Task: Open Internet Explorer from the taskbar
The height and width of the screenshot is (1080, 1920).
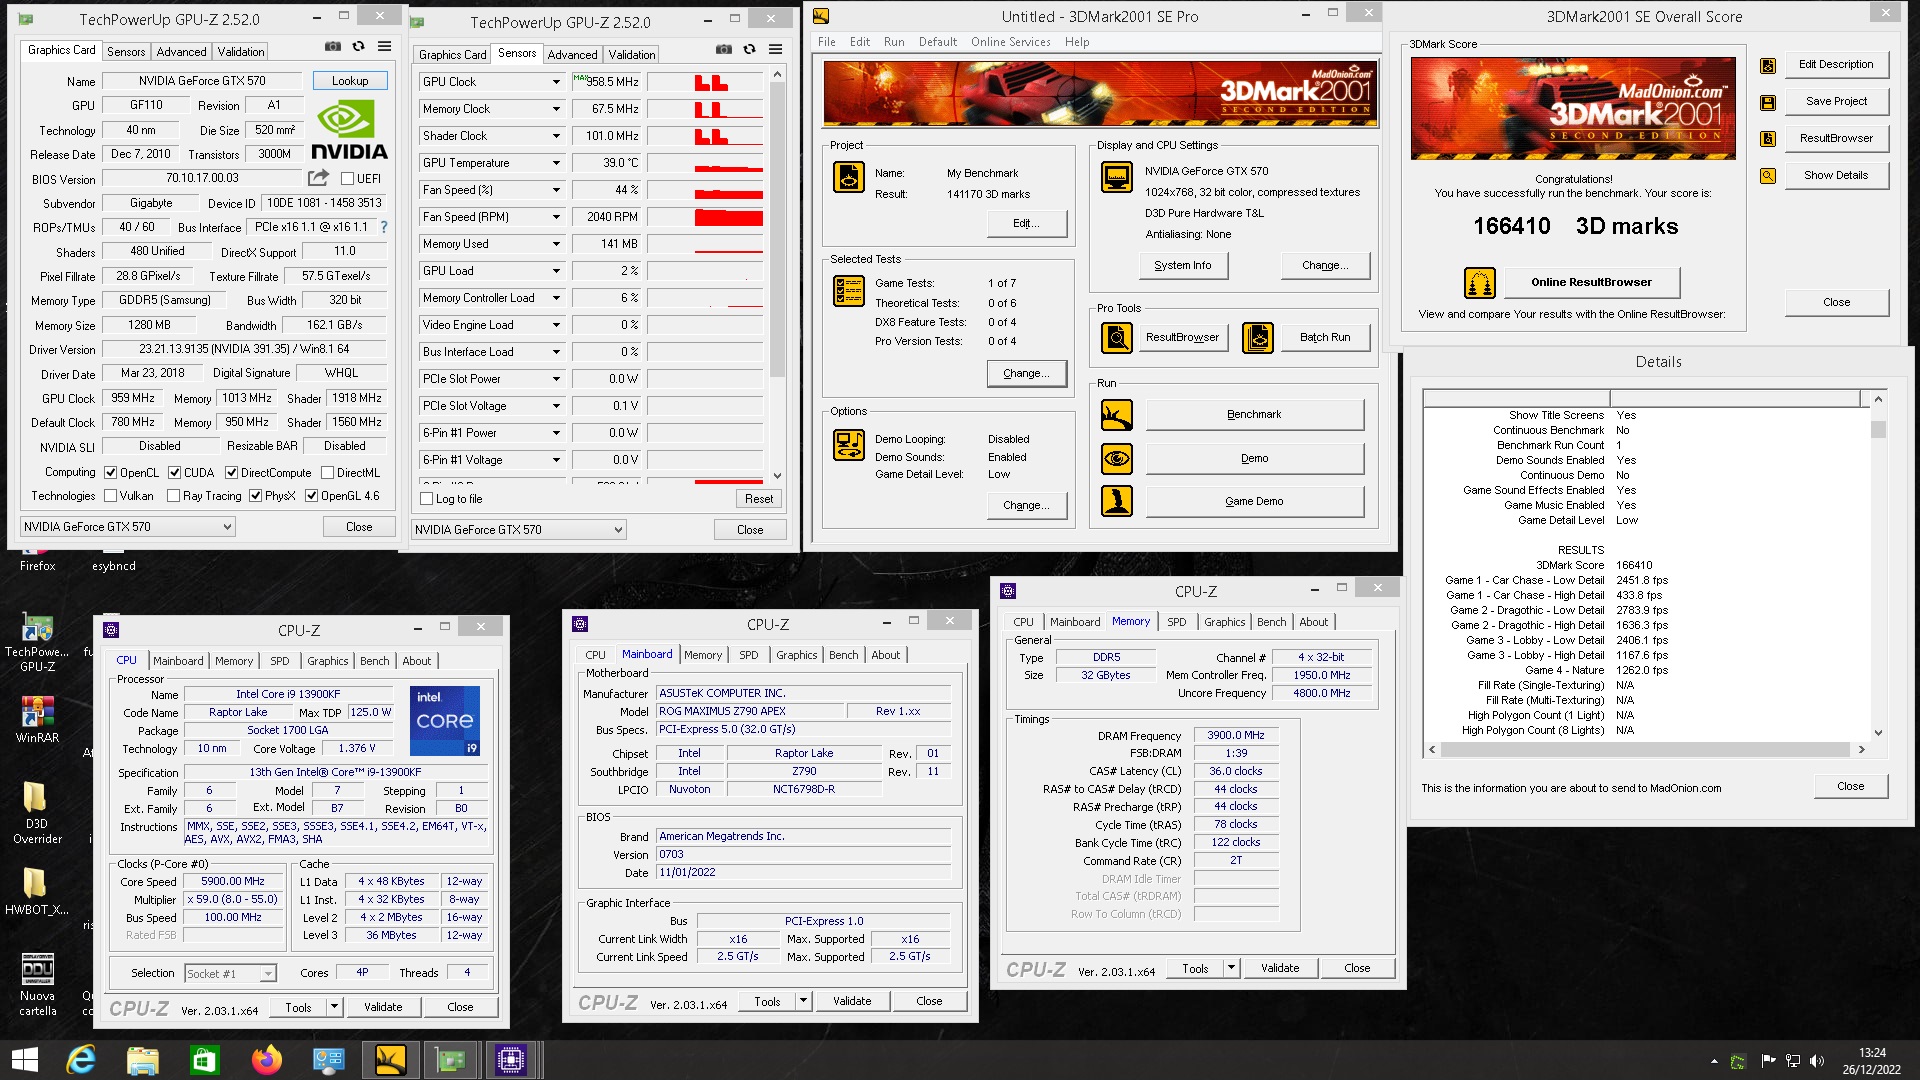Action: coord(81,1060)
